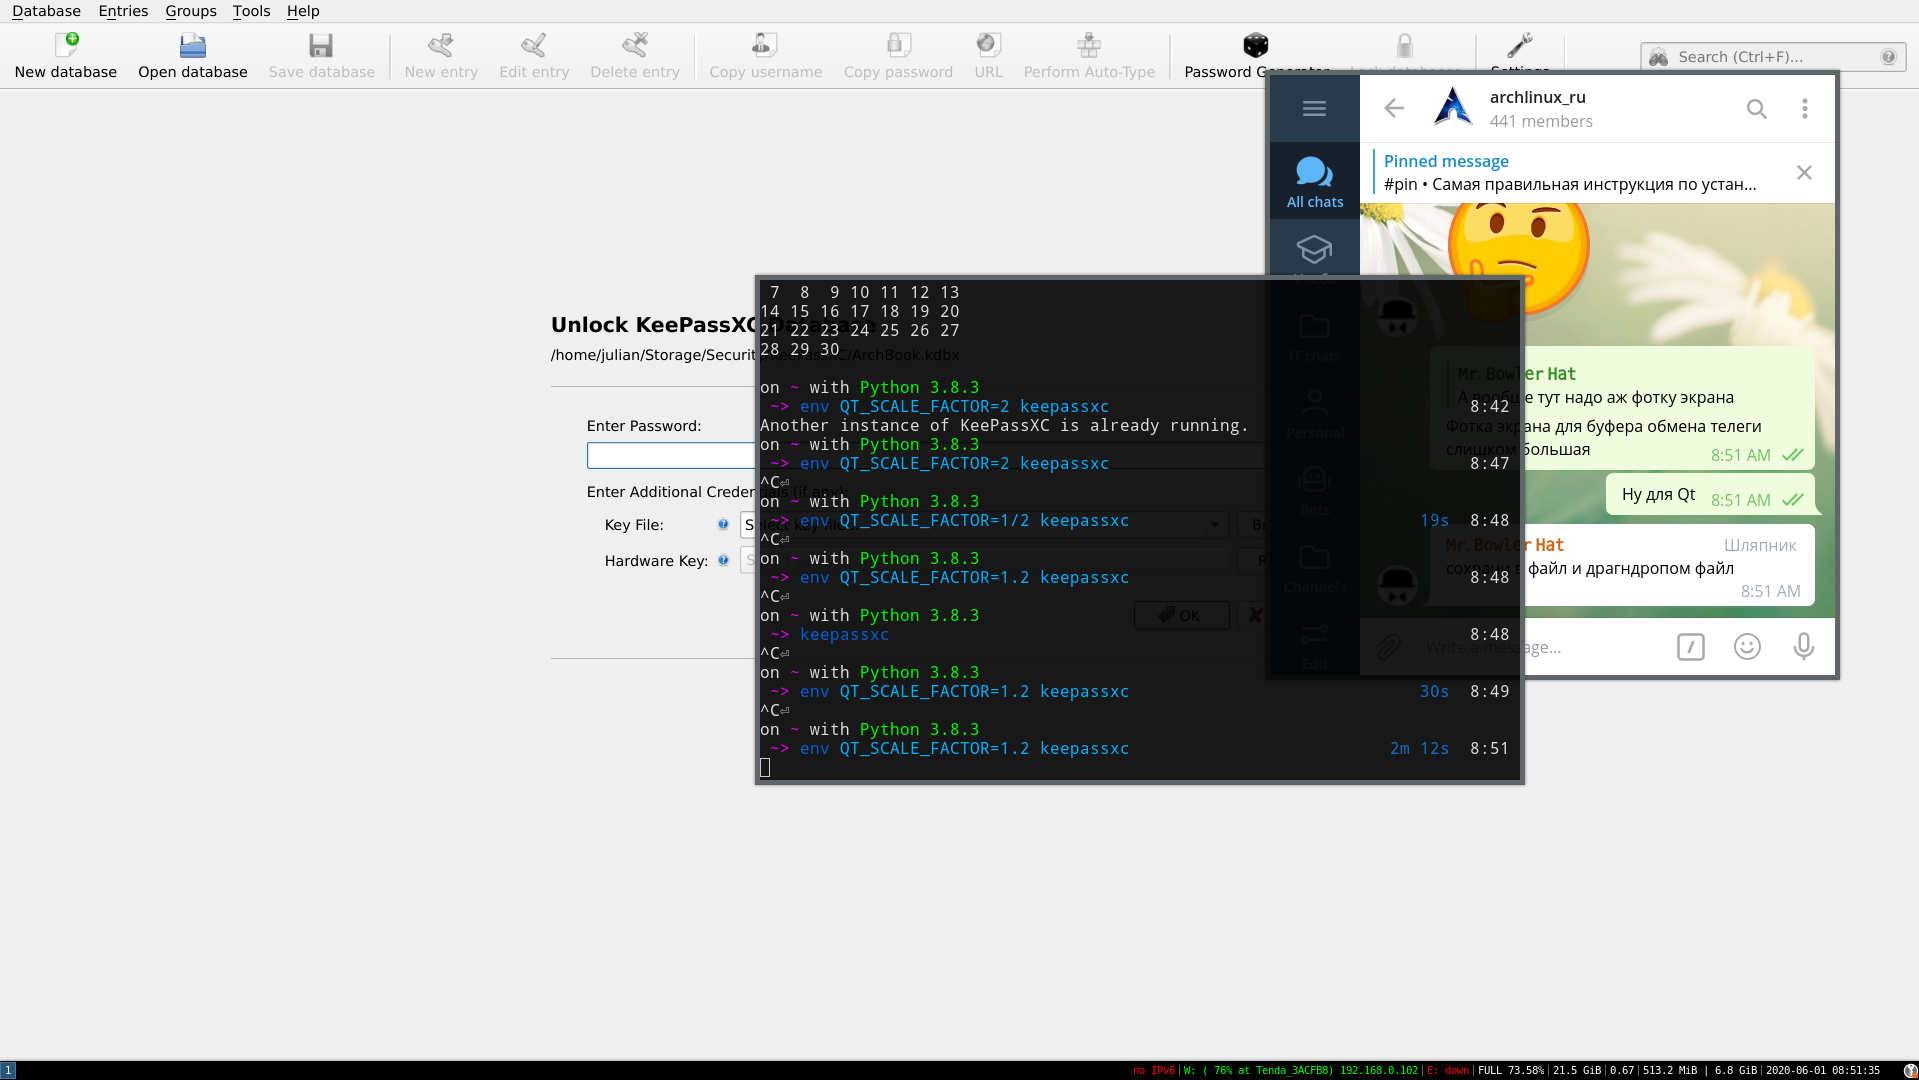This screenshot has height=1080, width=1919.
Task: Open the Telegram emoji picker
Action: tap(1747, 647)
